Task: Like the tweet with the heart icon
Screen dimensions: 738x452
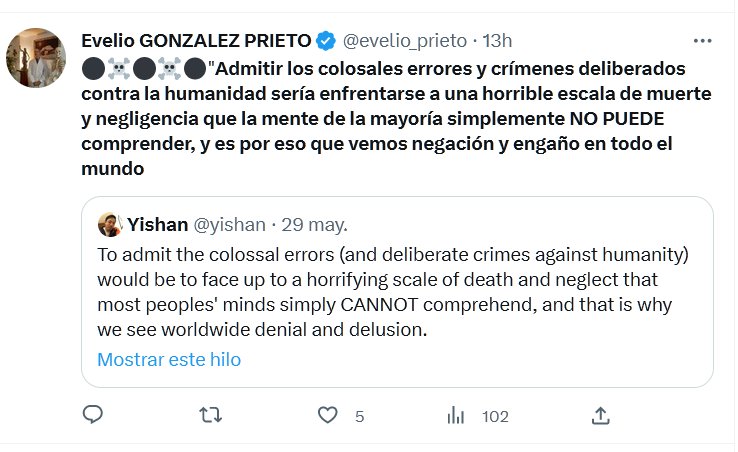Action: coord(328,415)
